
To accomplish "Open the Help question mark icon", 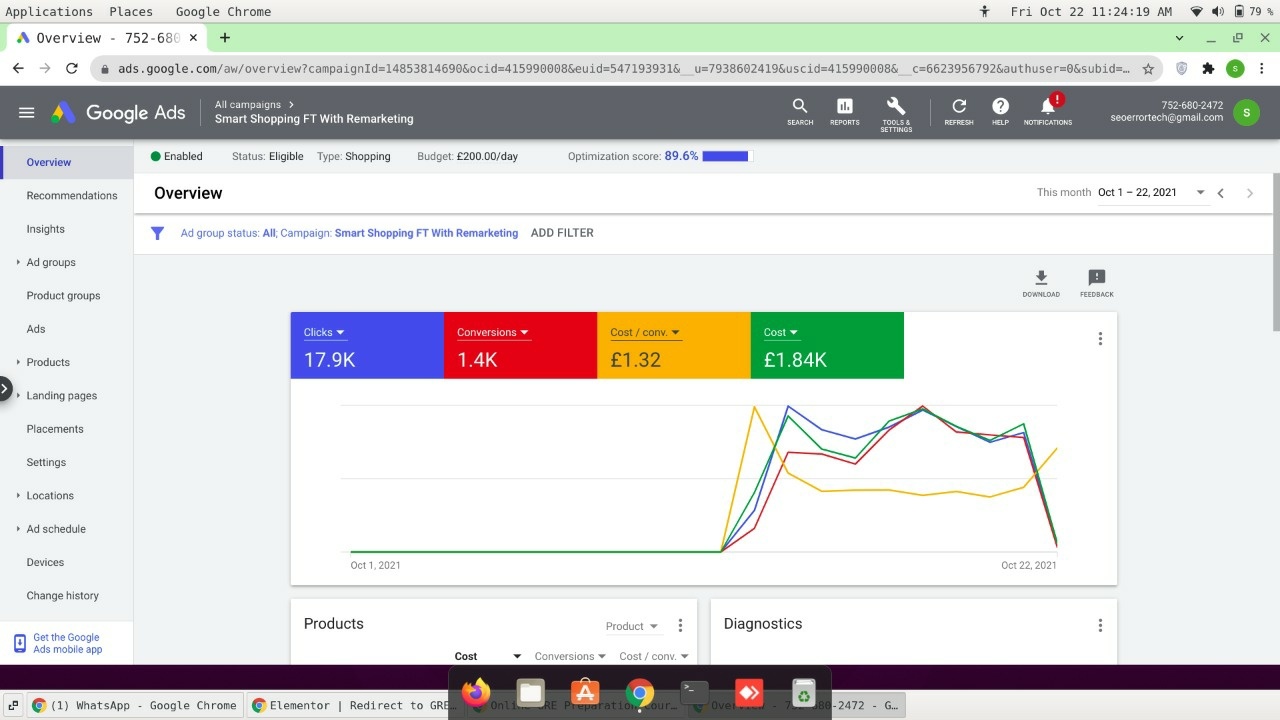I will pyautogui.click(x=1000, y=111).
